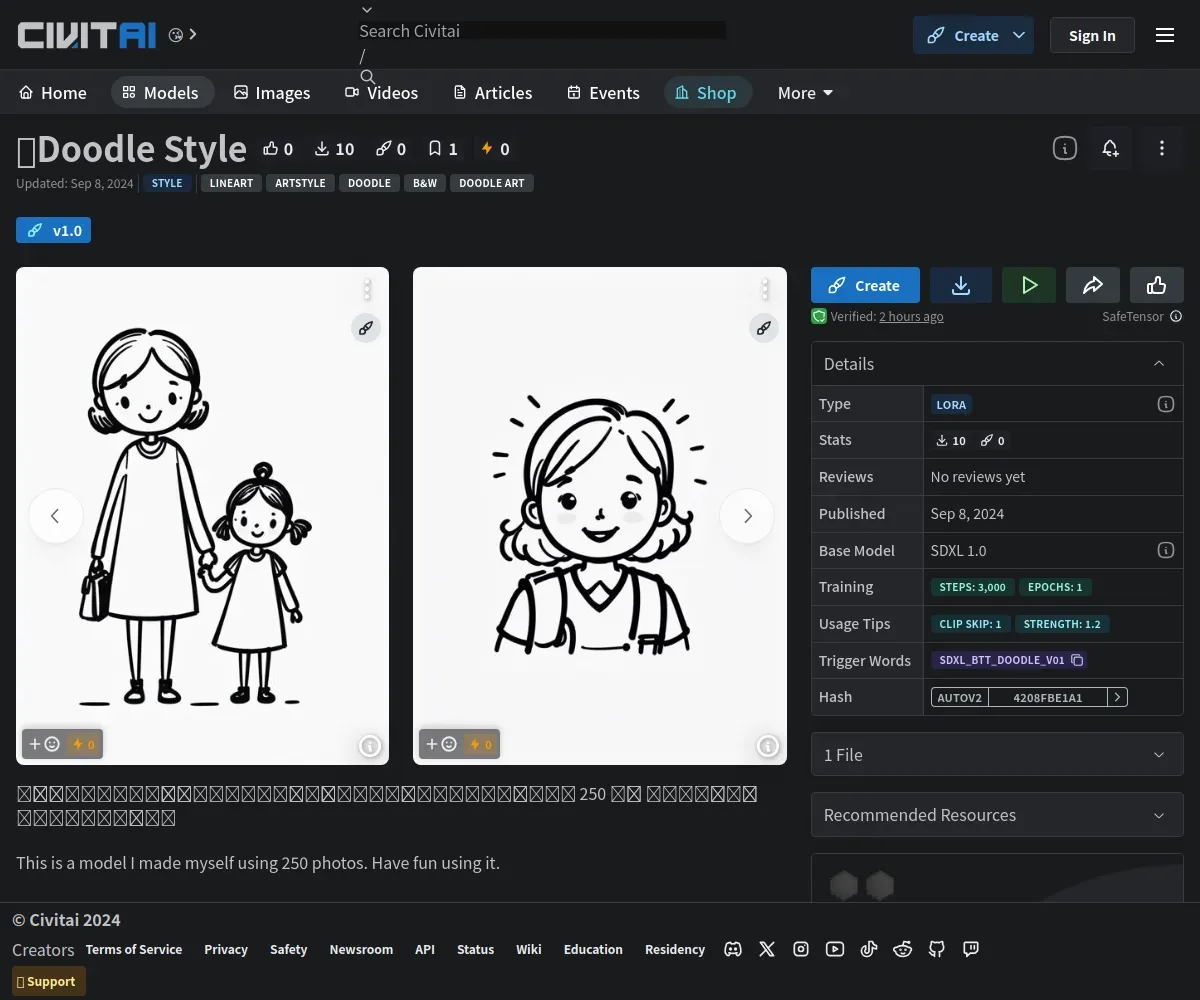
Task: Open the Events tab
Action: (604, 92)
